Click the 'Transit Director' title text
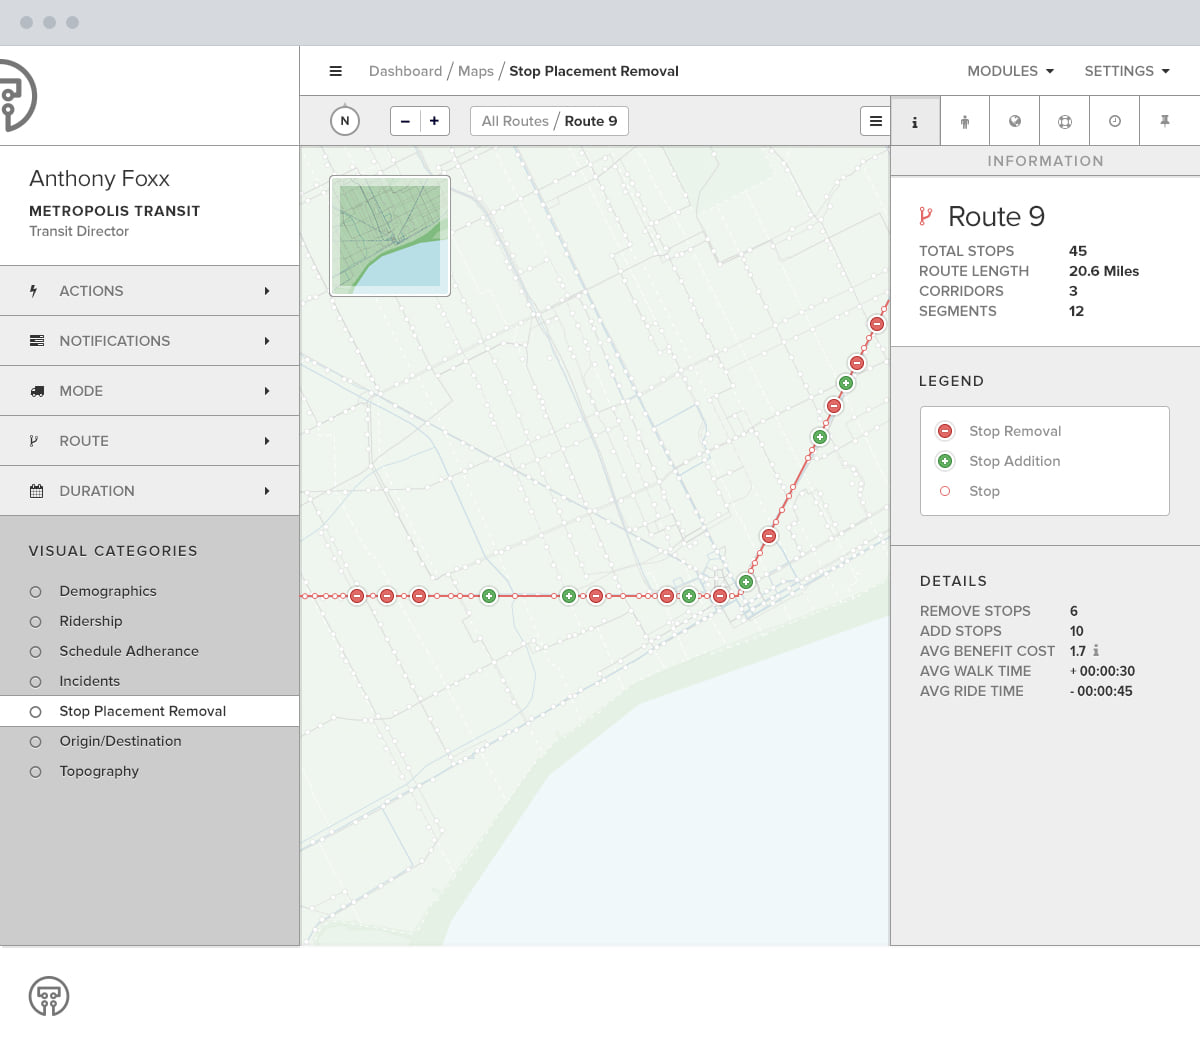The width and height of the screenshot is (1200, 1046). 79,231
